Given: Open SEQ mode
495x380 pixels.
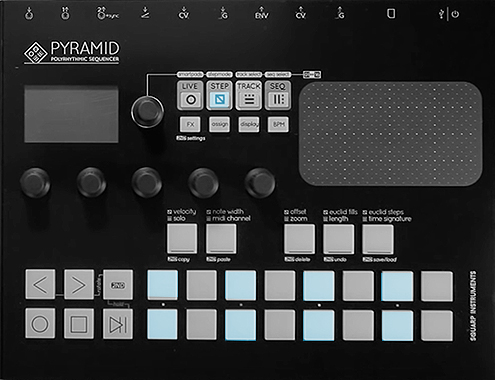Looking at the screenshot, I should click(278, 95).
